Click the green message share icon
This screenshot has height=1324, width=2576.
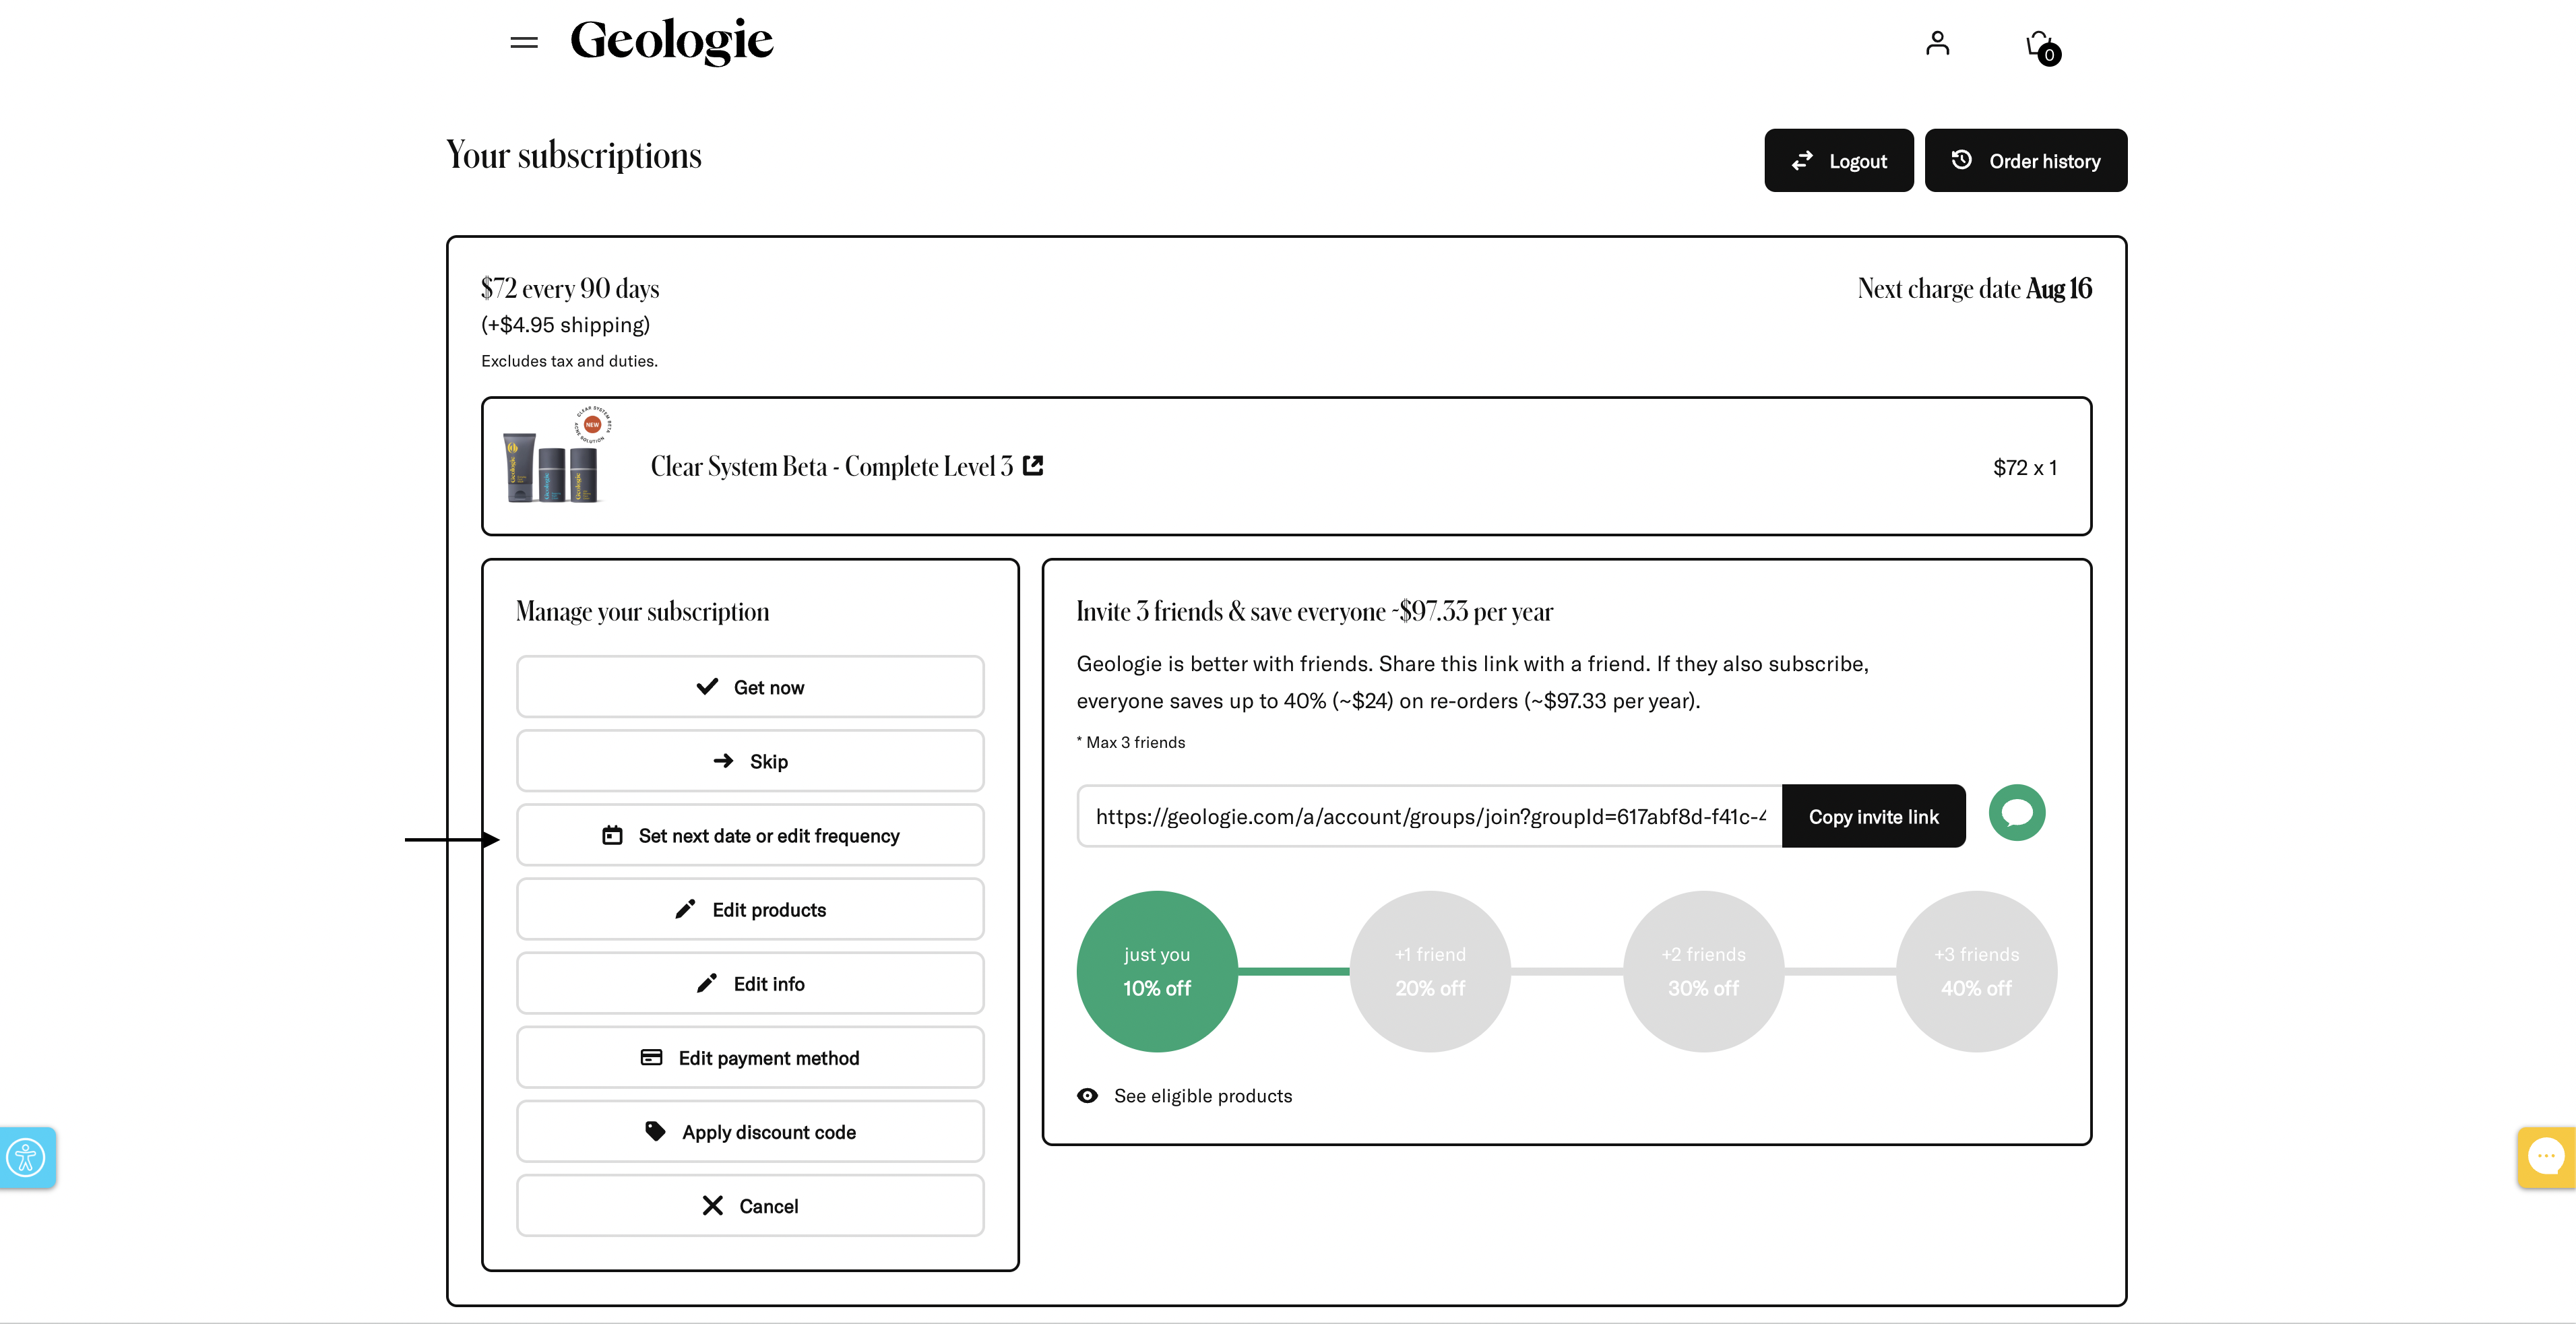2016,812
